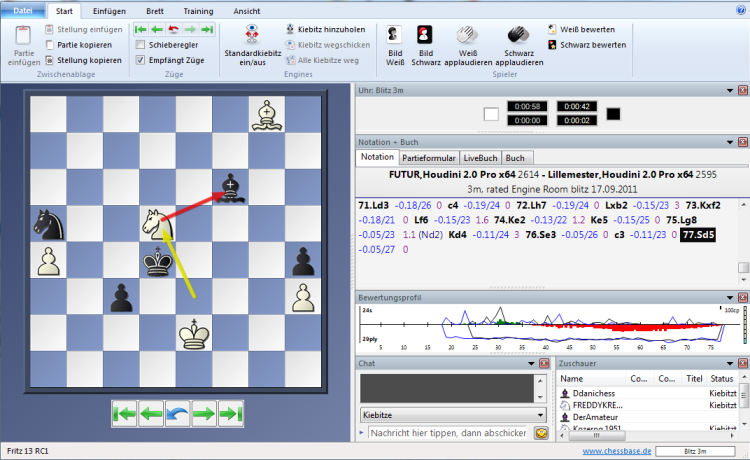The width and height of the screenshot is (750, 460).
Task: Click the chat message input field
Action: click(x=448, y=433)
